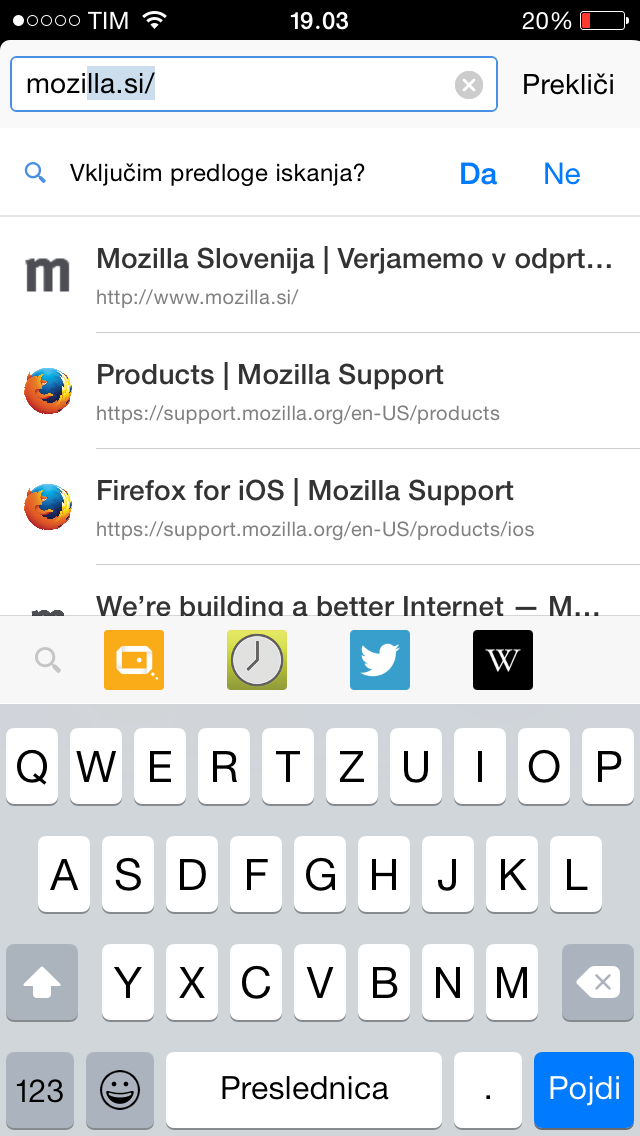Tap the mozilla.si address field
The image size is (640, 1136).
point(230,85)
